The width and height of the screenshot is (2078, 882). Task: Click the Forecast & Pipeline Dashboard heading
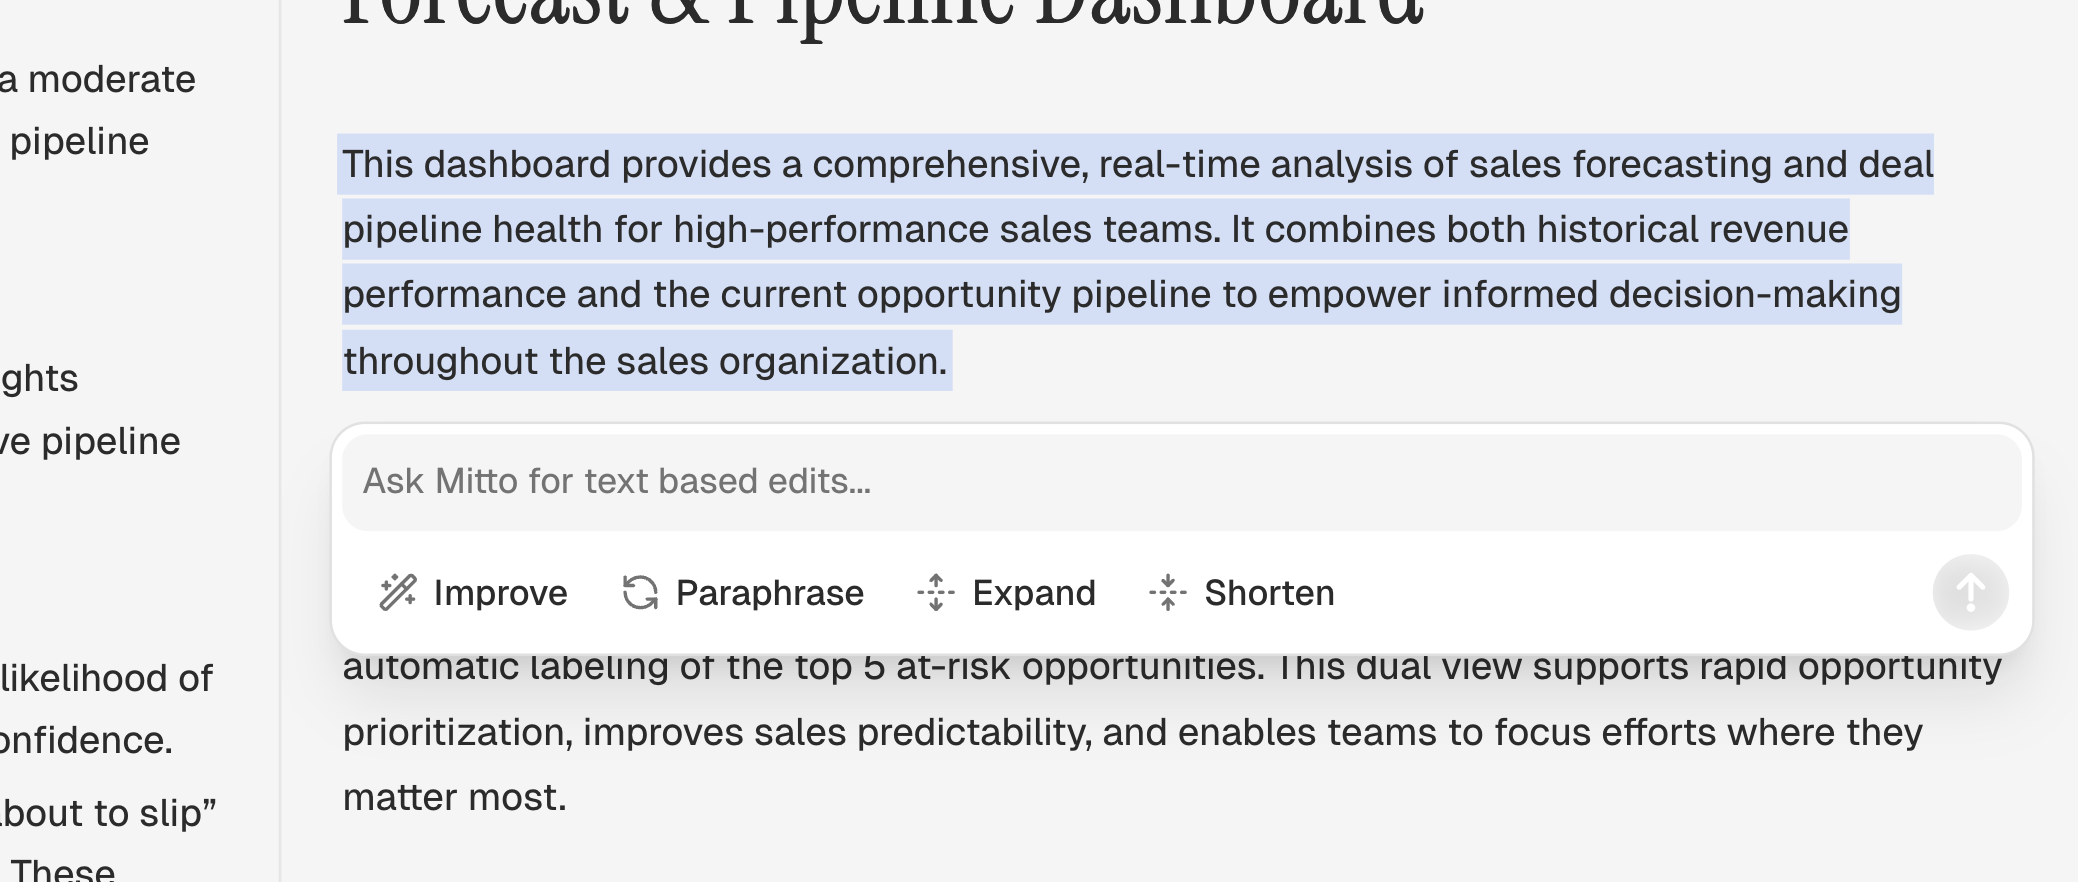(882, 15)
